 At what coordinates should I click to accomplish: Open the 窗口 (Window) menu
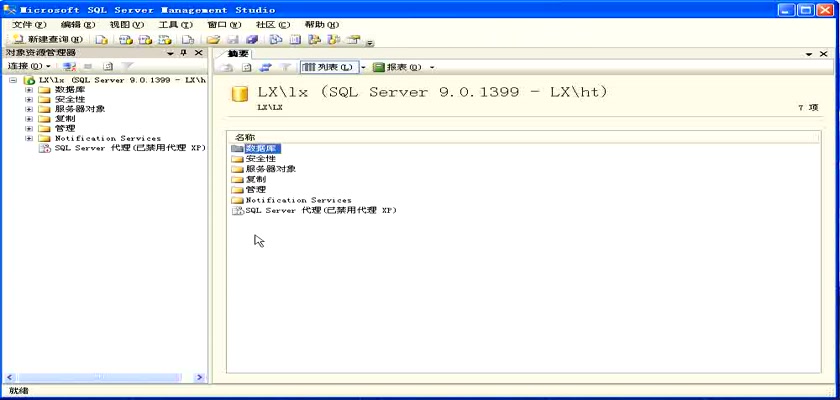[224, 25]
